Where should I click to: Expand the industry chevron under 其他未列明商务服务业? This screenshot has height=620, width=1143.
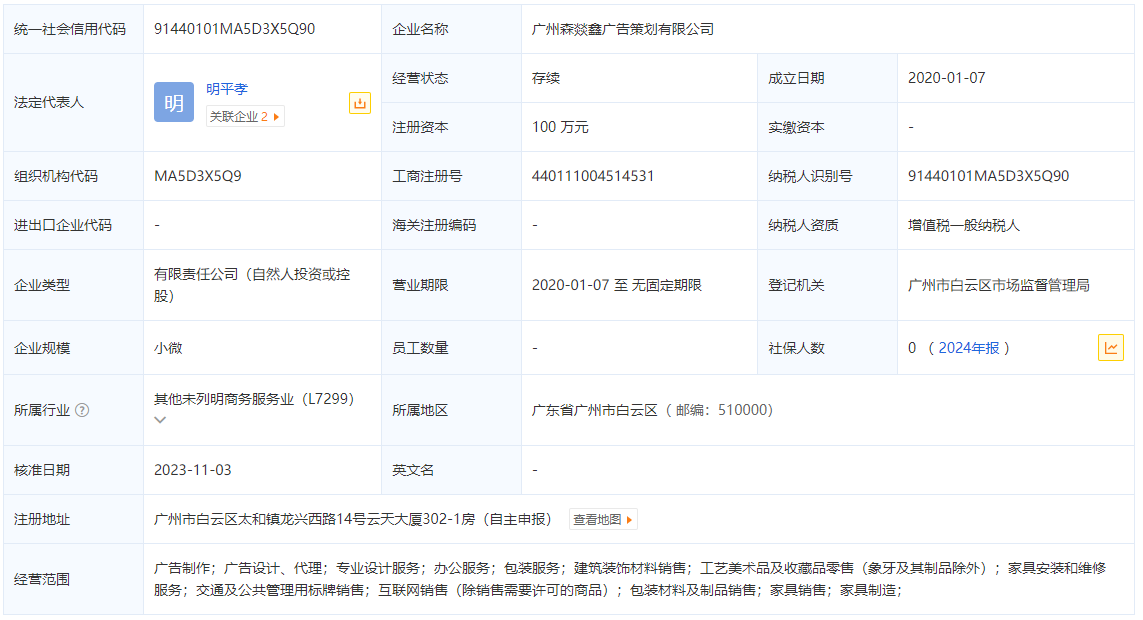[160, 420]
